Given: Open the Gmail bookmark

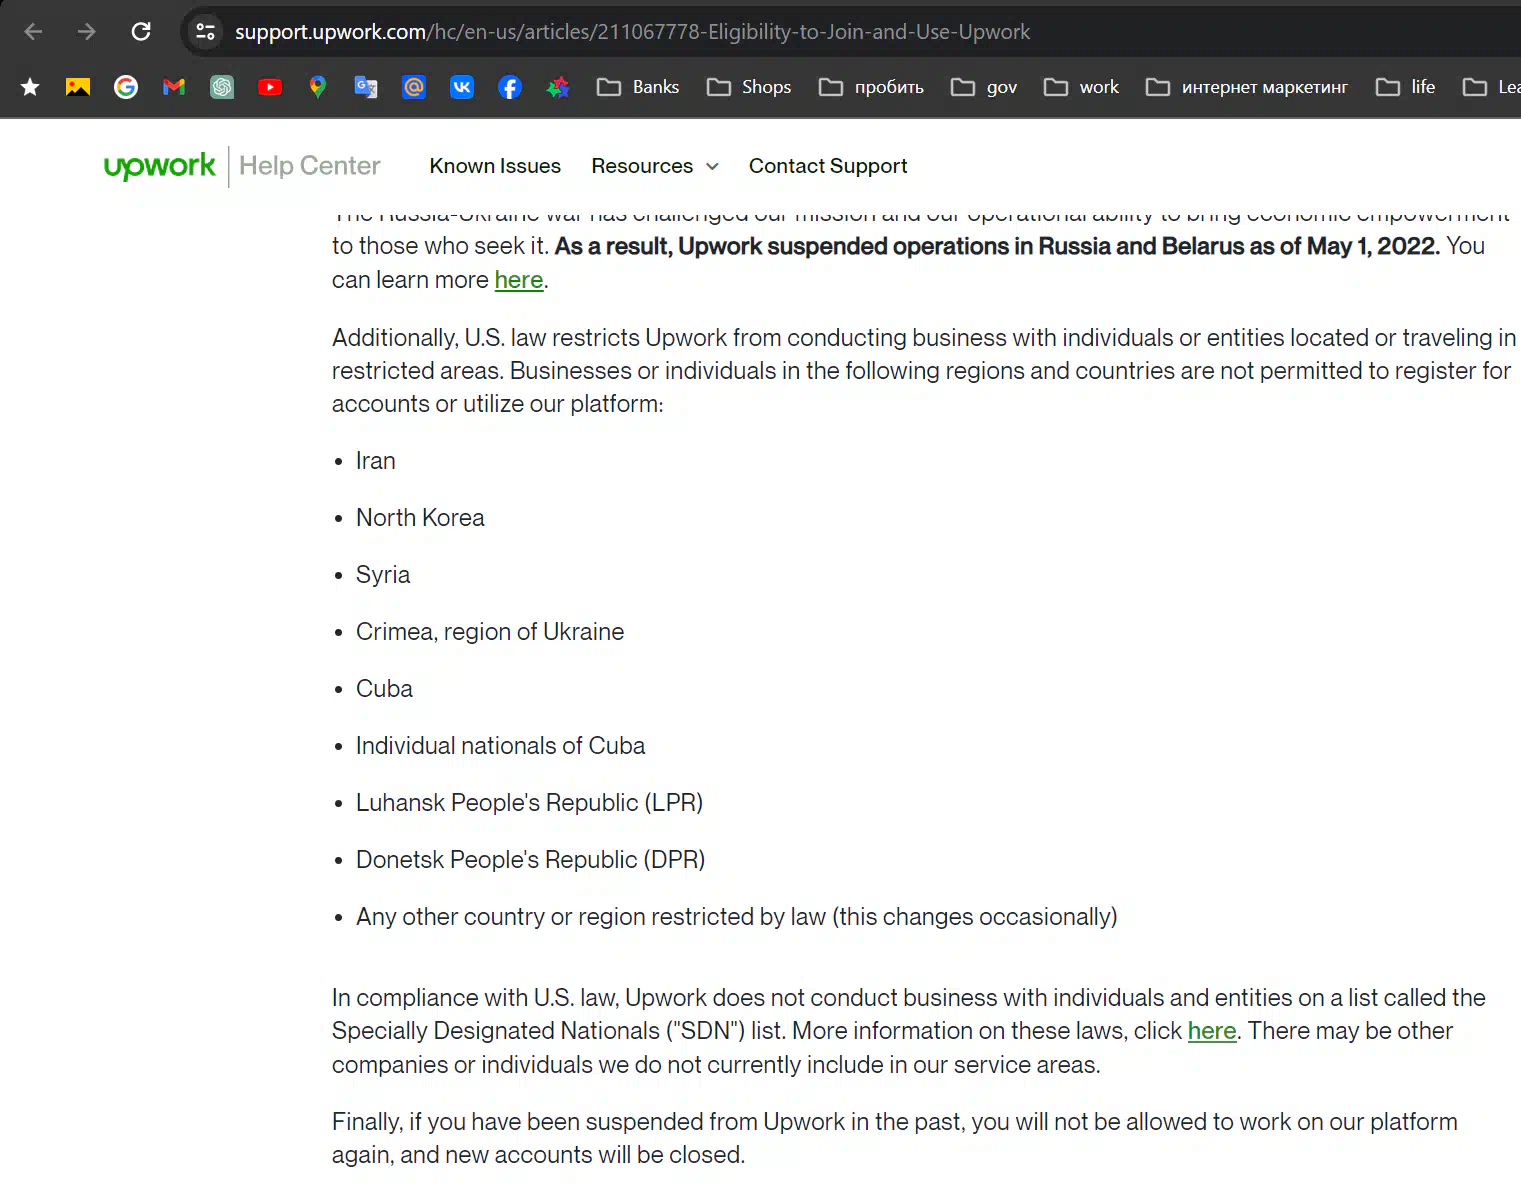Looking at the screenshot, I should [174, 87].
